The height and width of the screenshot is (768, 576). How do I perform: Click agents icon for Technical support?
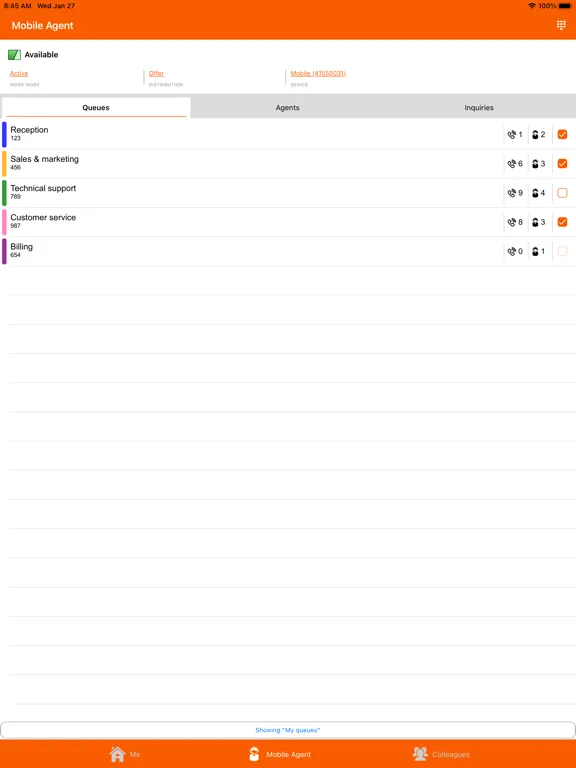coord(535,193)
